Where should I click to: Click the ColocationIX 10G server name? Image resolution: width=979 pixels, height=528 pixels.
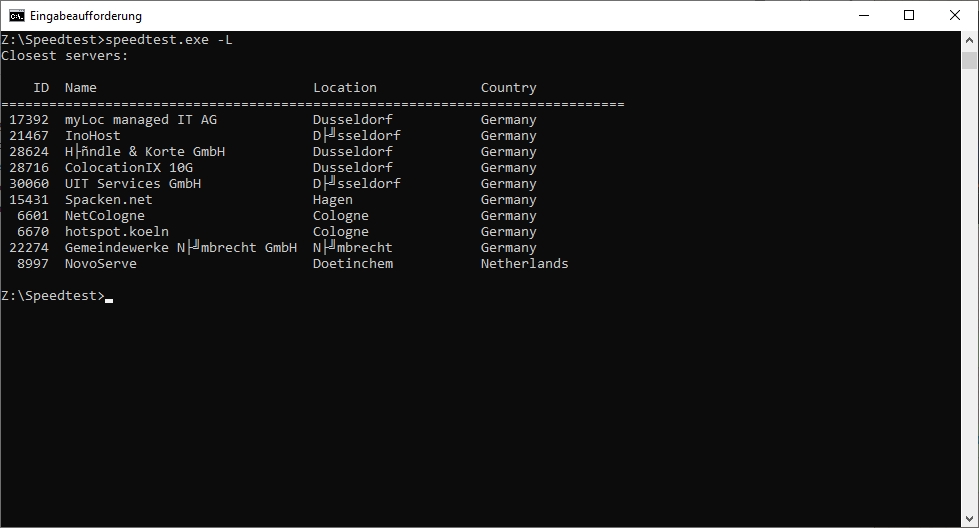[129, 168]
